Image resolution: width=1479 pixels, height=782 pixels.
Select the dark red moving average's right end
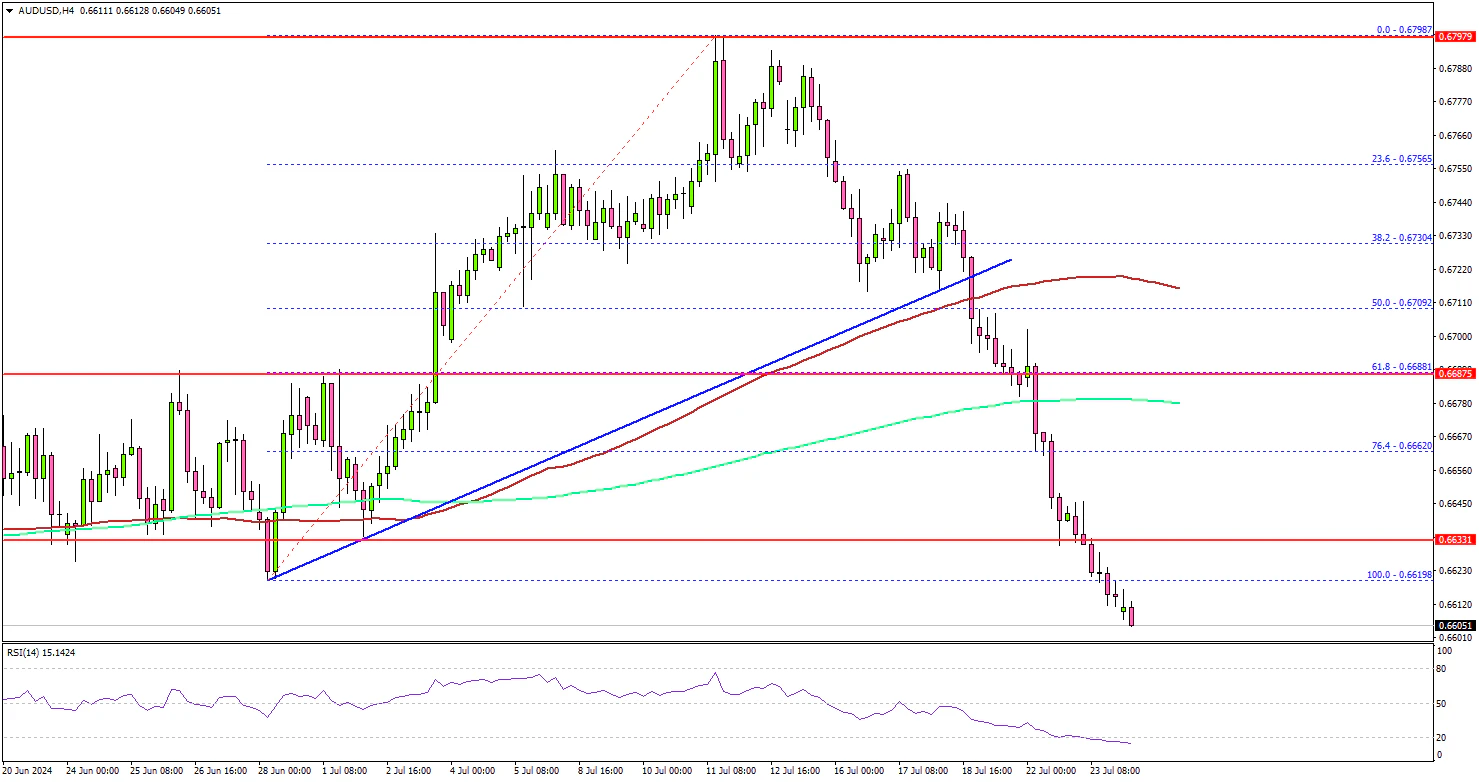point(1177,287)
